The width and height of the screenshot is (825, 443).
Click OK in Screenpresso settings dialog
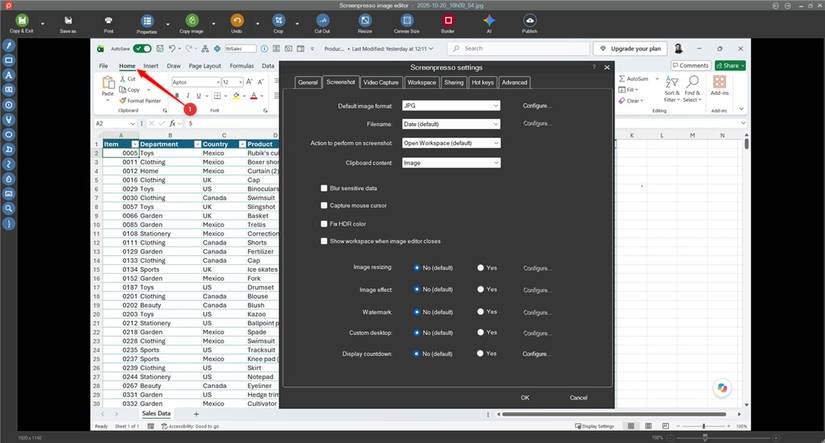coord(525,398)
